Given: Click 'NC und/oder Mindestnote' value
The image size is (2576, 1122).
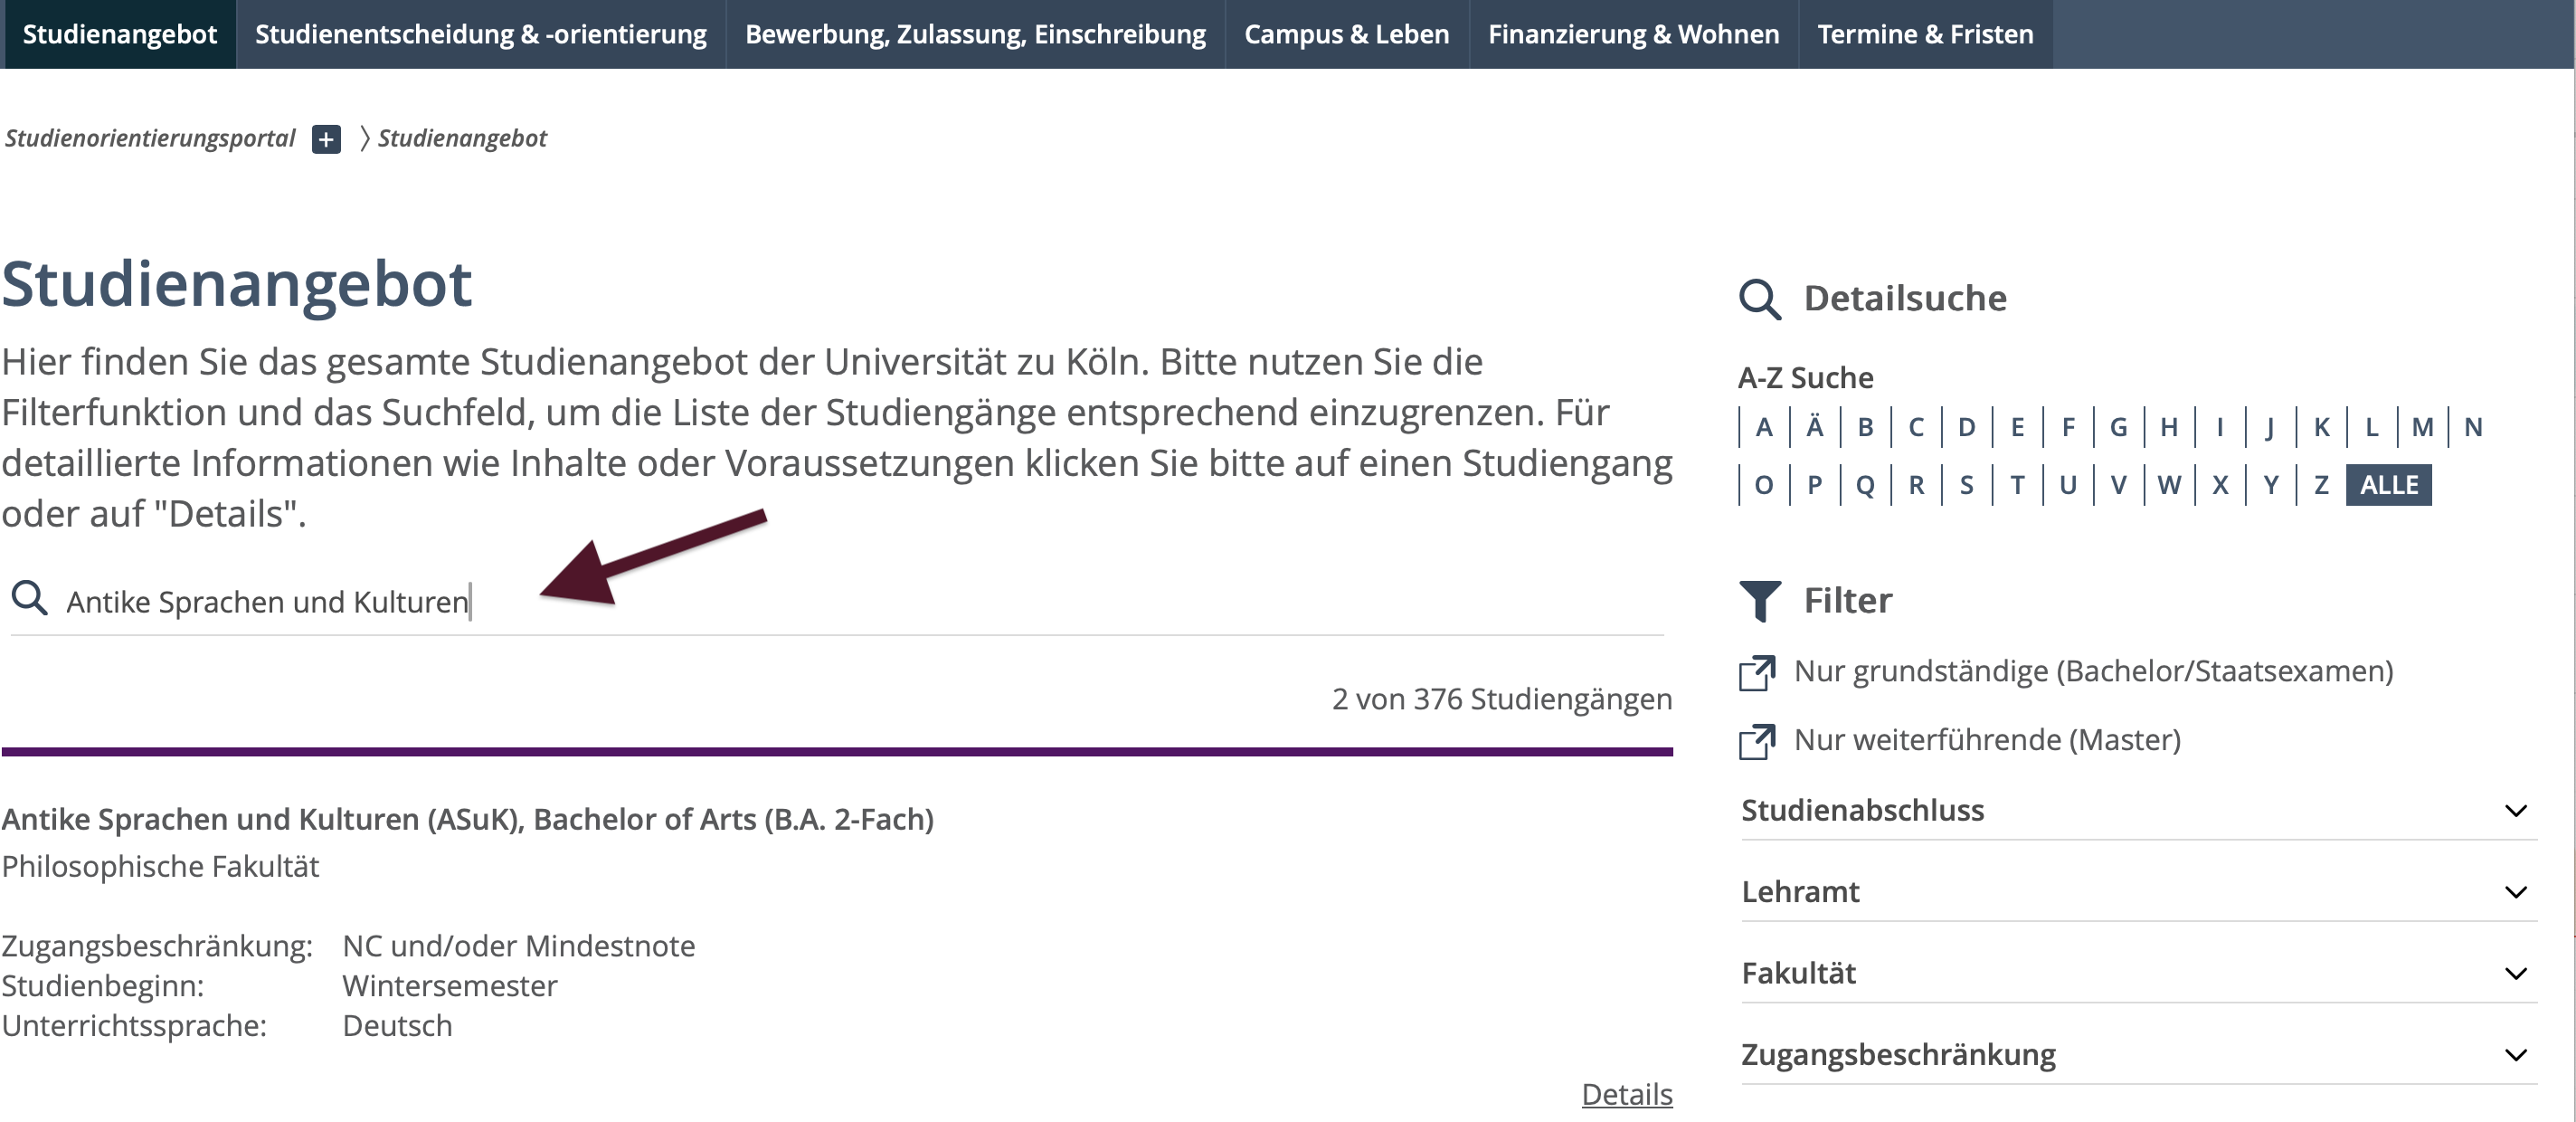Looking at the screenshot, I should tap(518, 946).
